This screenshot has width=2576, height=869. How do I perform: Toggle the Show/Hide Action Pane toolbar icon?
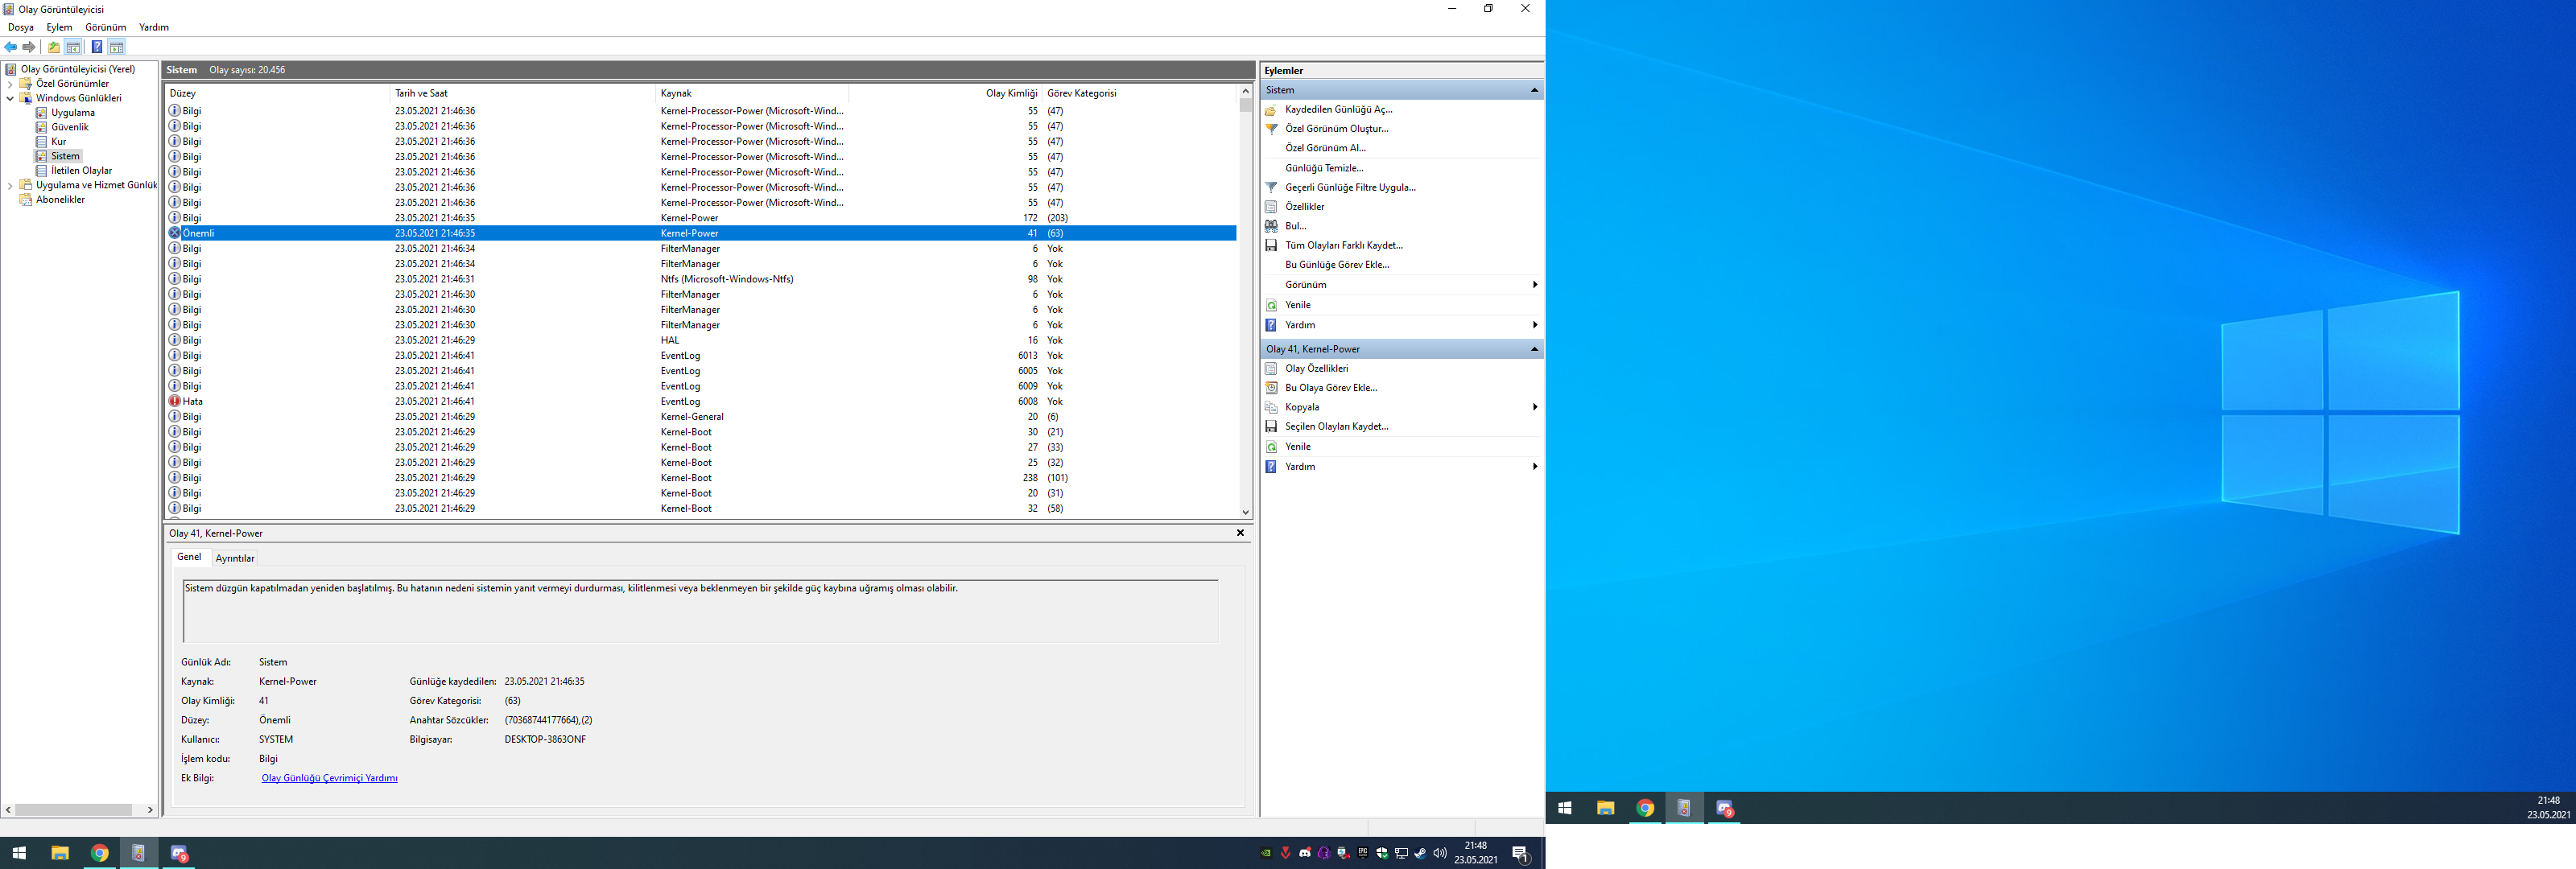pos(117,47)
